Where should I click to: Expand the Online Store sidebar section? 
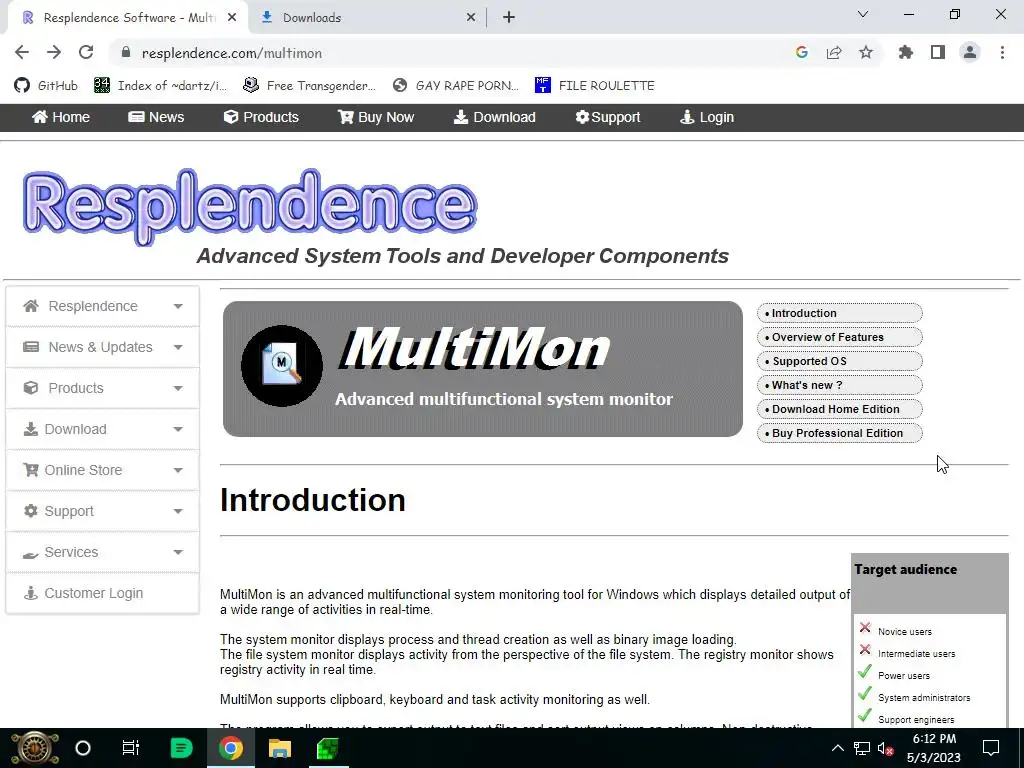coord(103,470)
